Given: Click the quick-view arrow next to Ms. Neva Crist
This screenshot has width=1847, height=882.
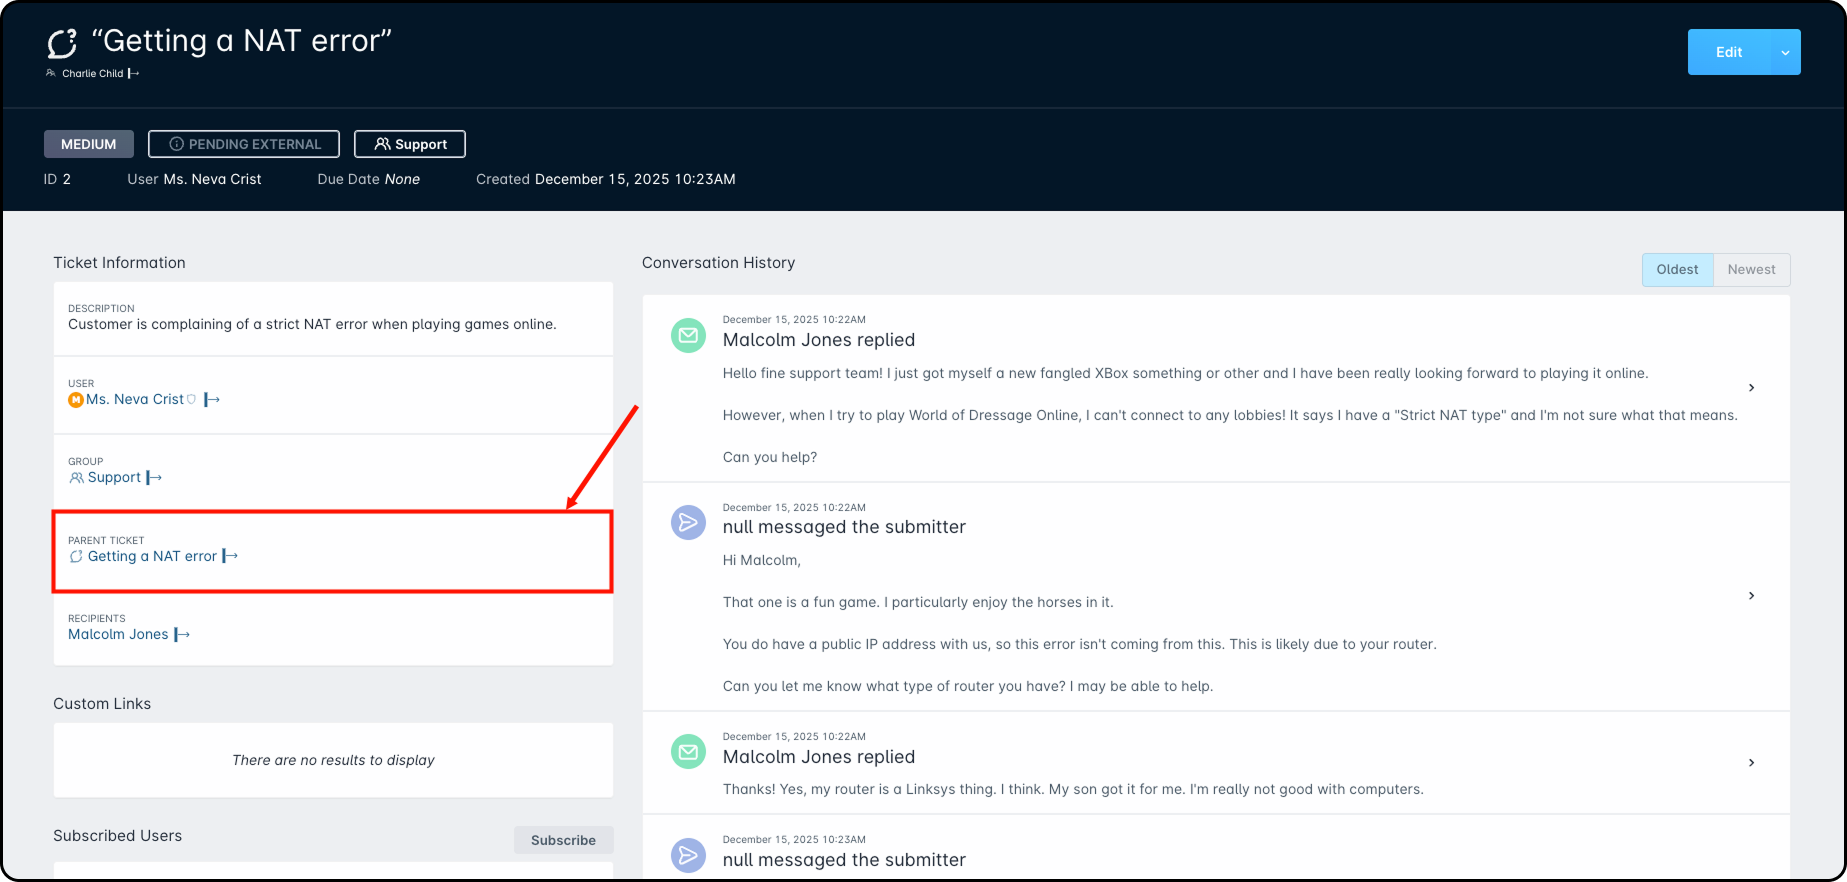Looking at the screenshot, I should (x=212, y=400).
